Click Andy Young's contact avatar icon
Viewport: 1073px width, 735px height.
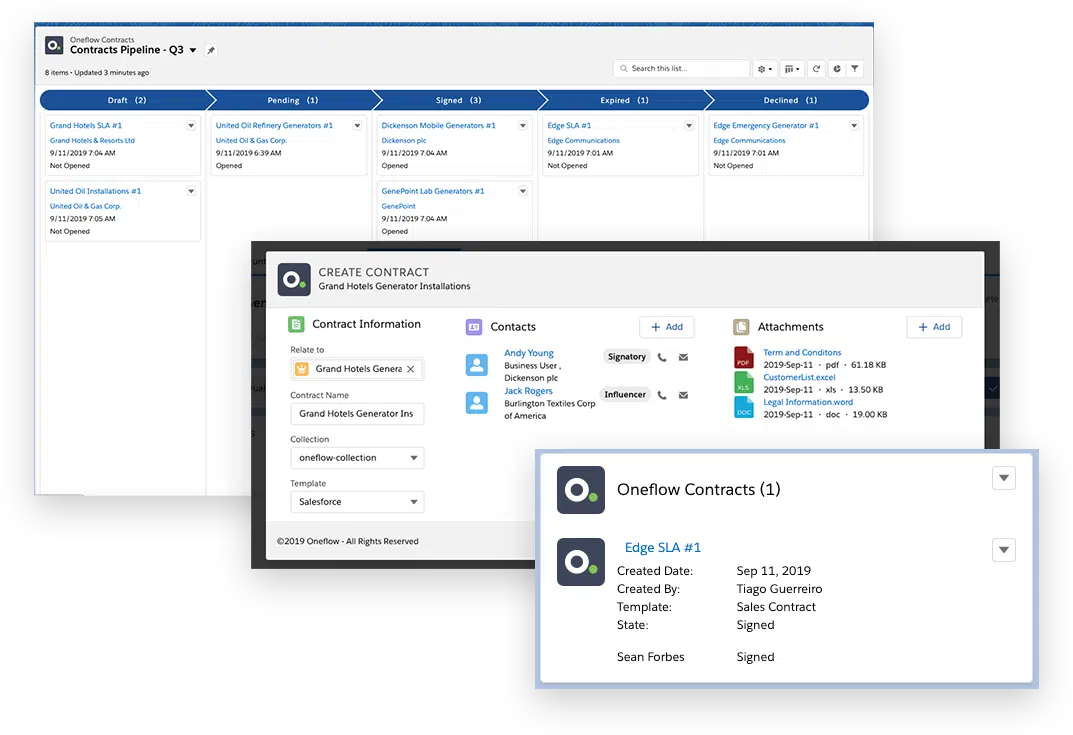coord(477,365)
